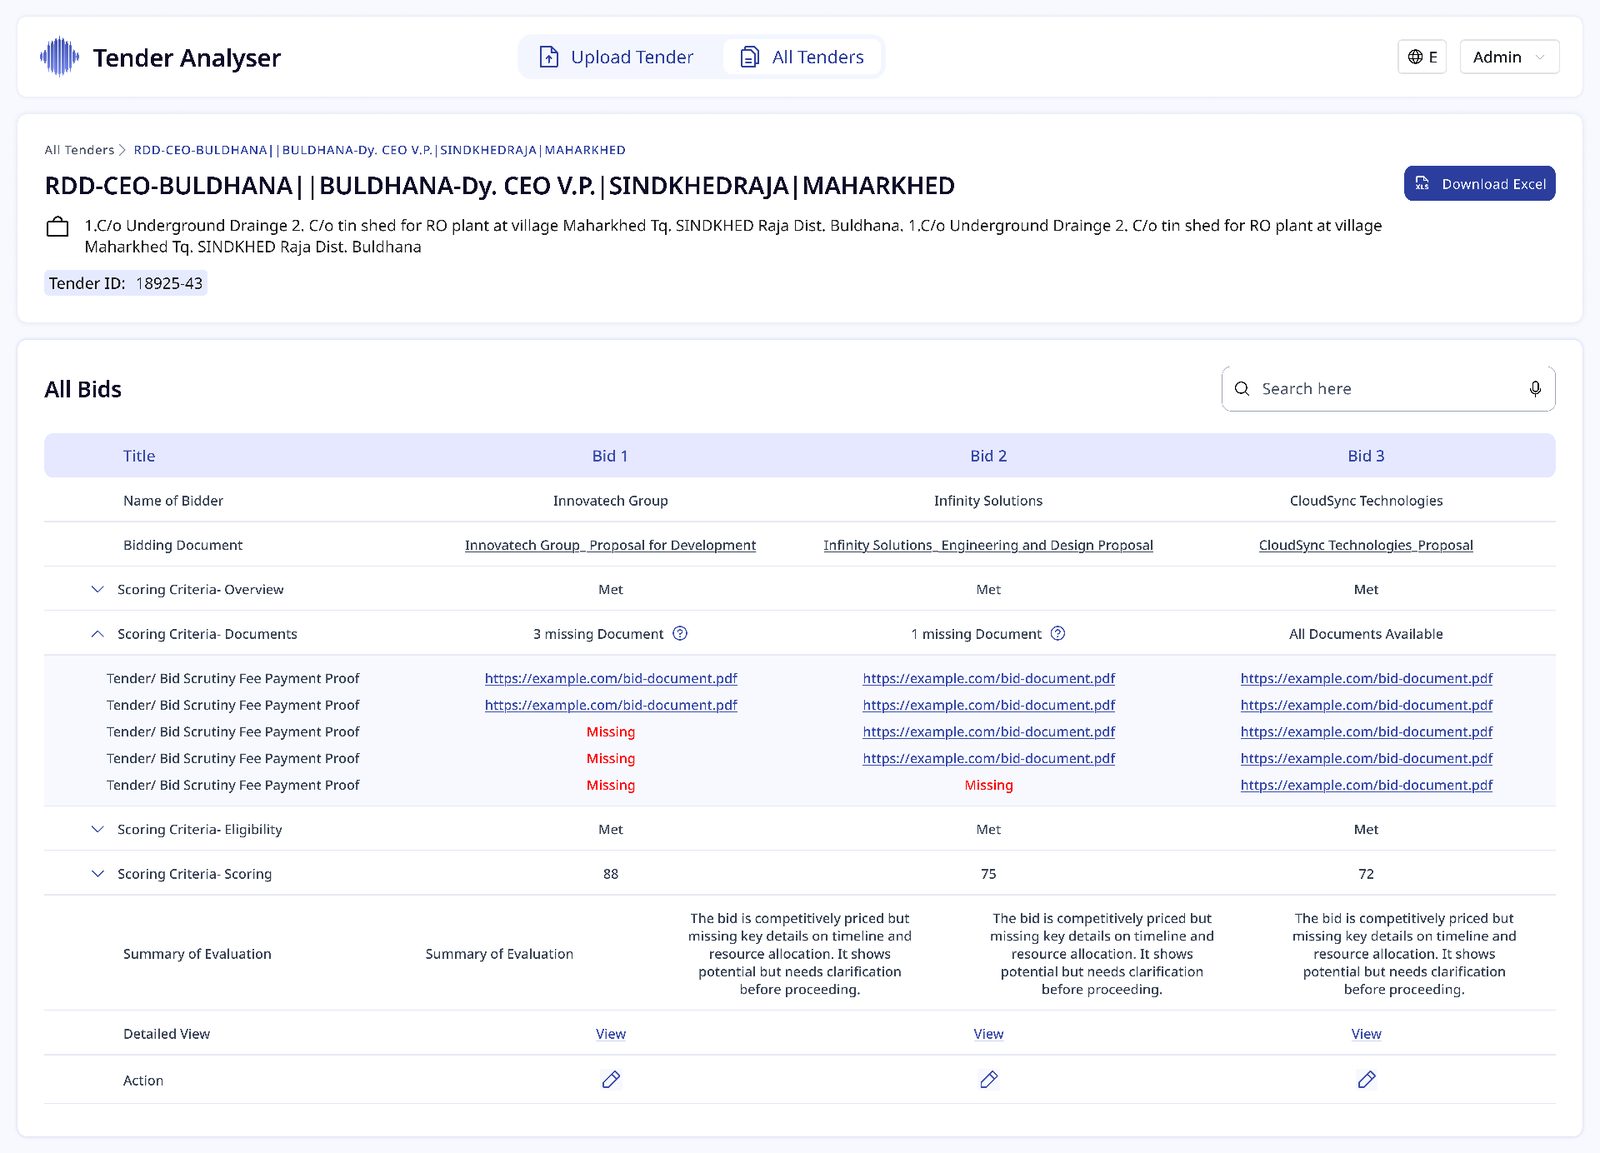Click the briefcase icon beside the tender description
1600x1153 pixels.
tap(58, 227)
